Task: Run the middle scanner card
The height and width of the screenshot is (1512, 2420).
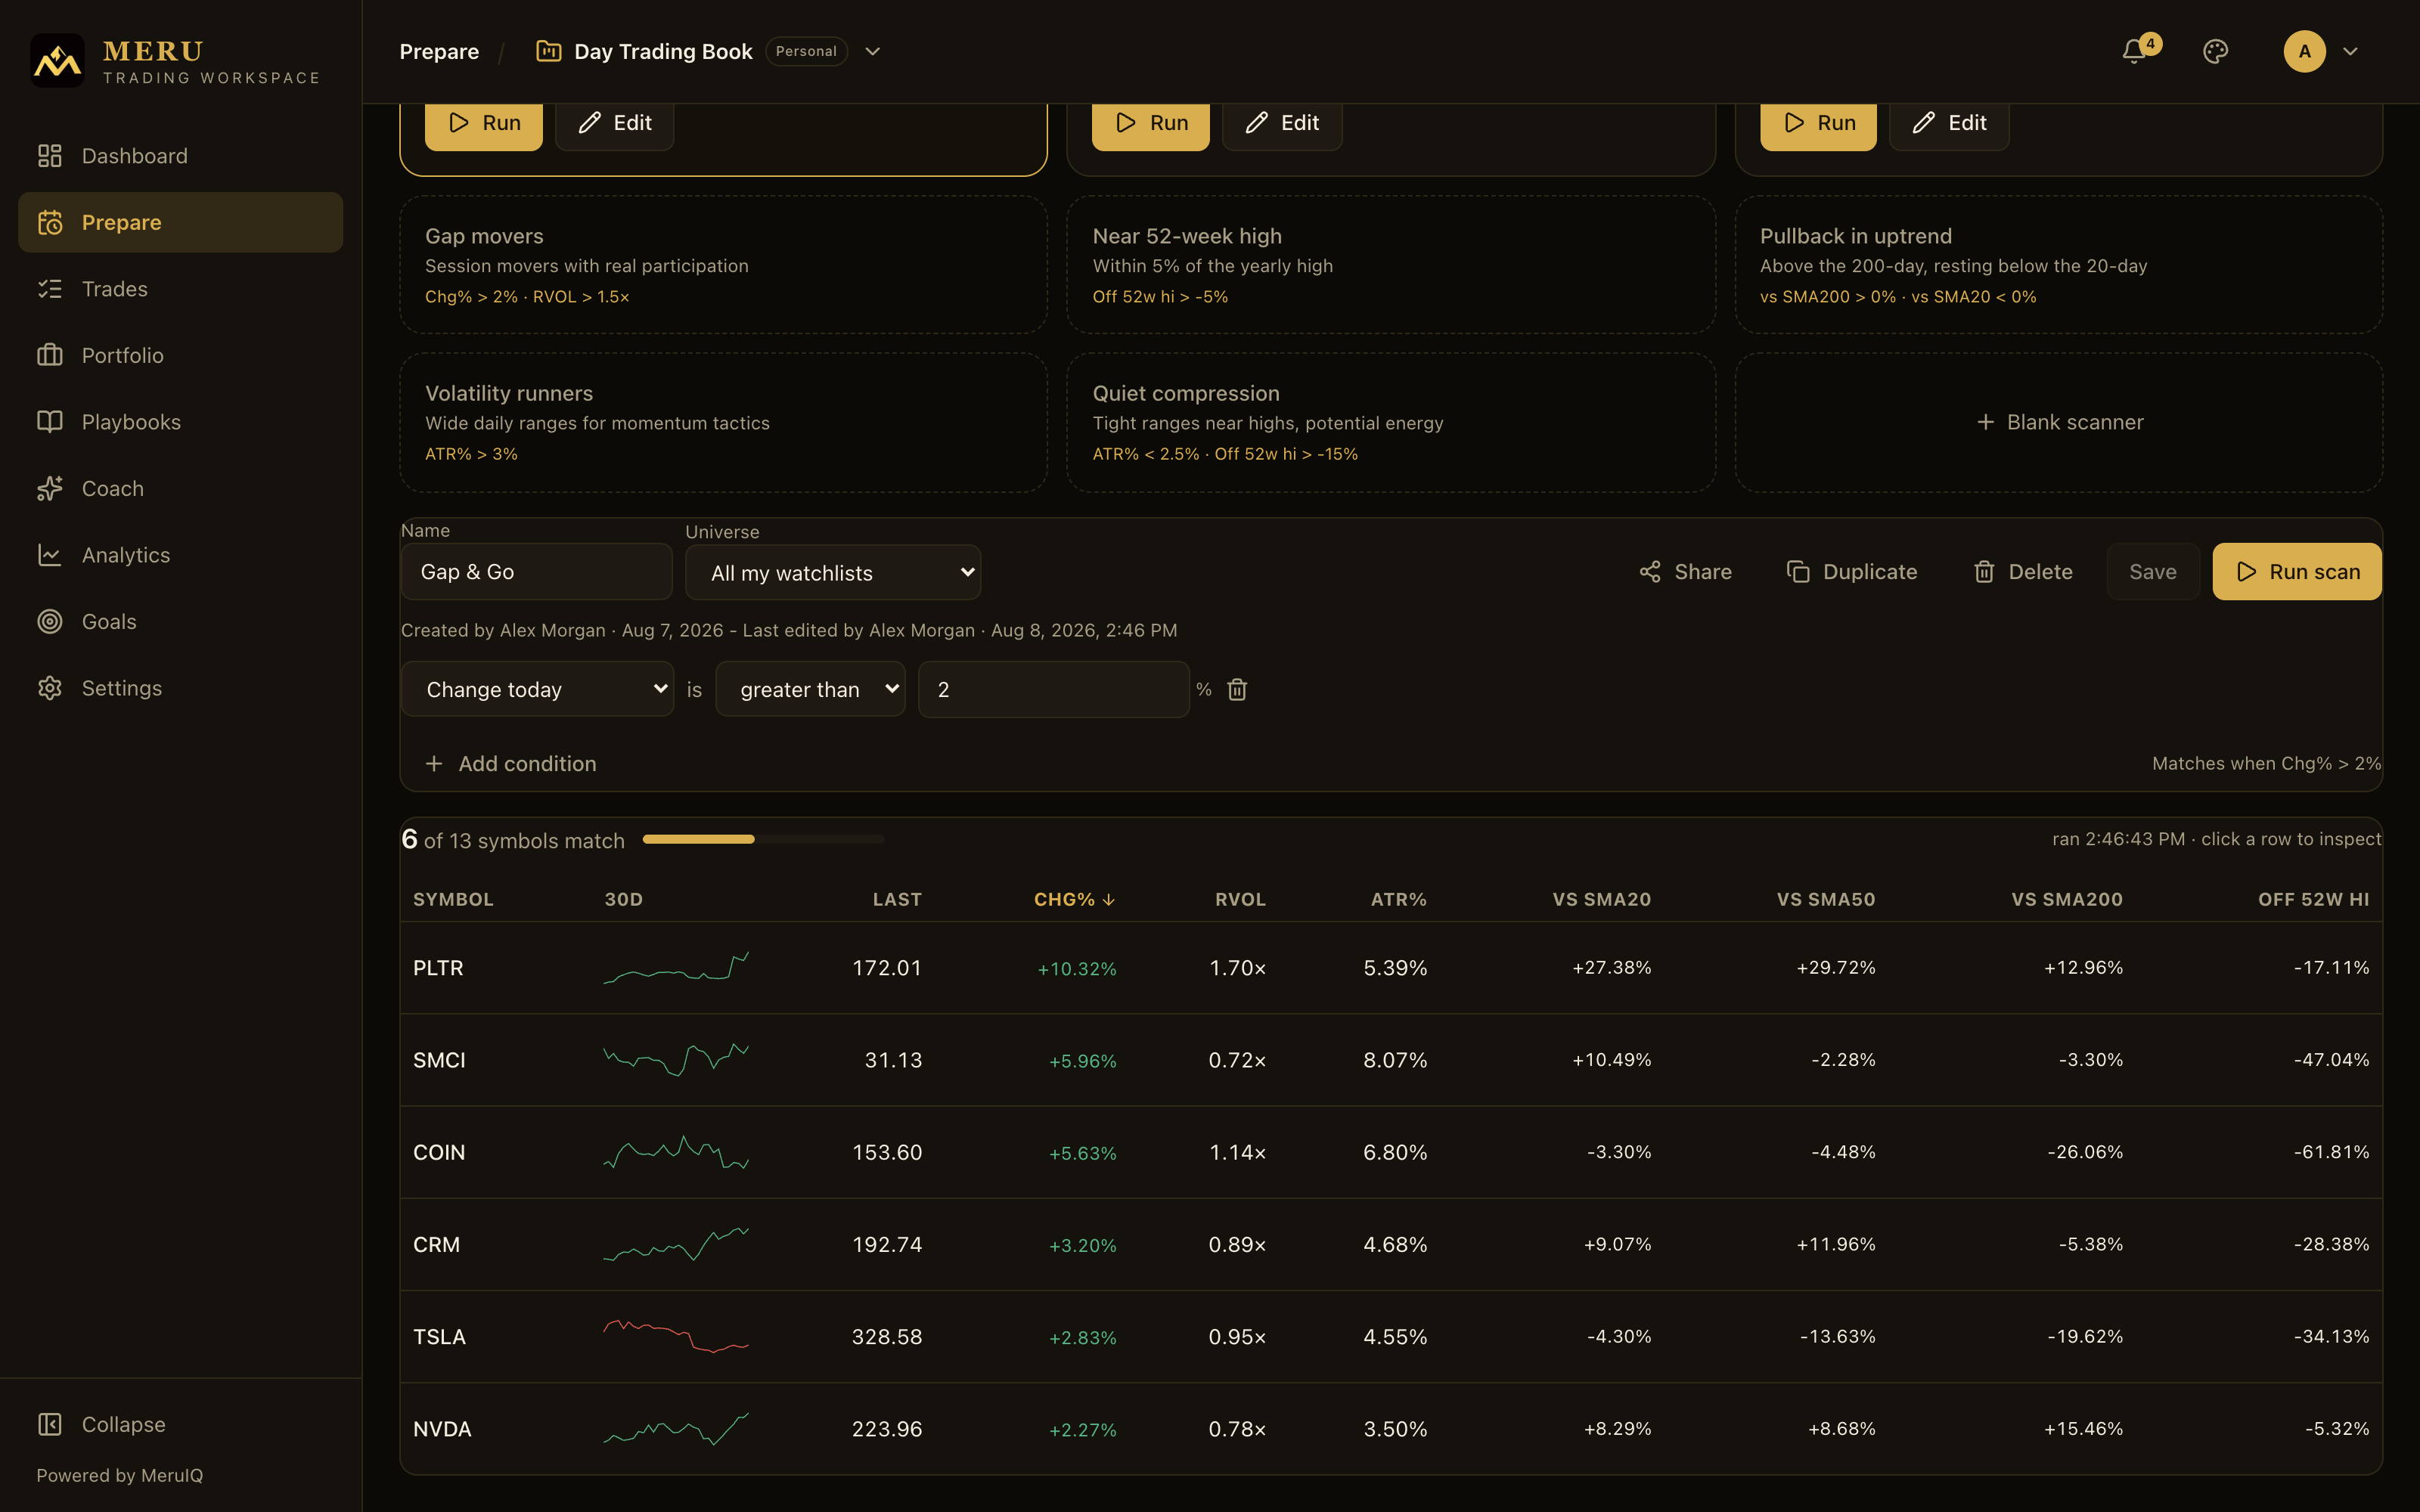Action: [x=1150, y=123]
